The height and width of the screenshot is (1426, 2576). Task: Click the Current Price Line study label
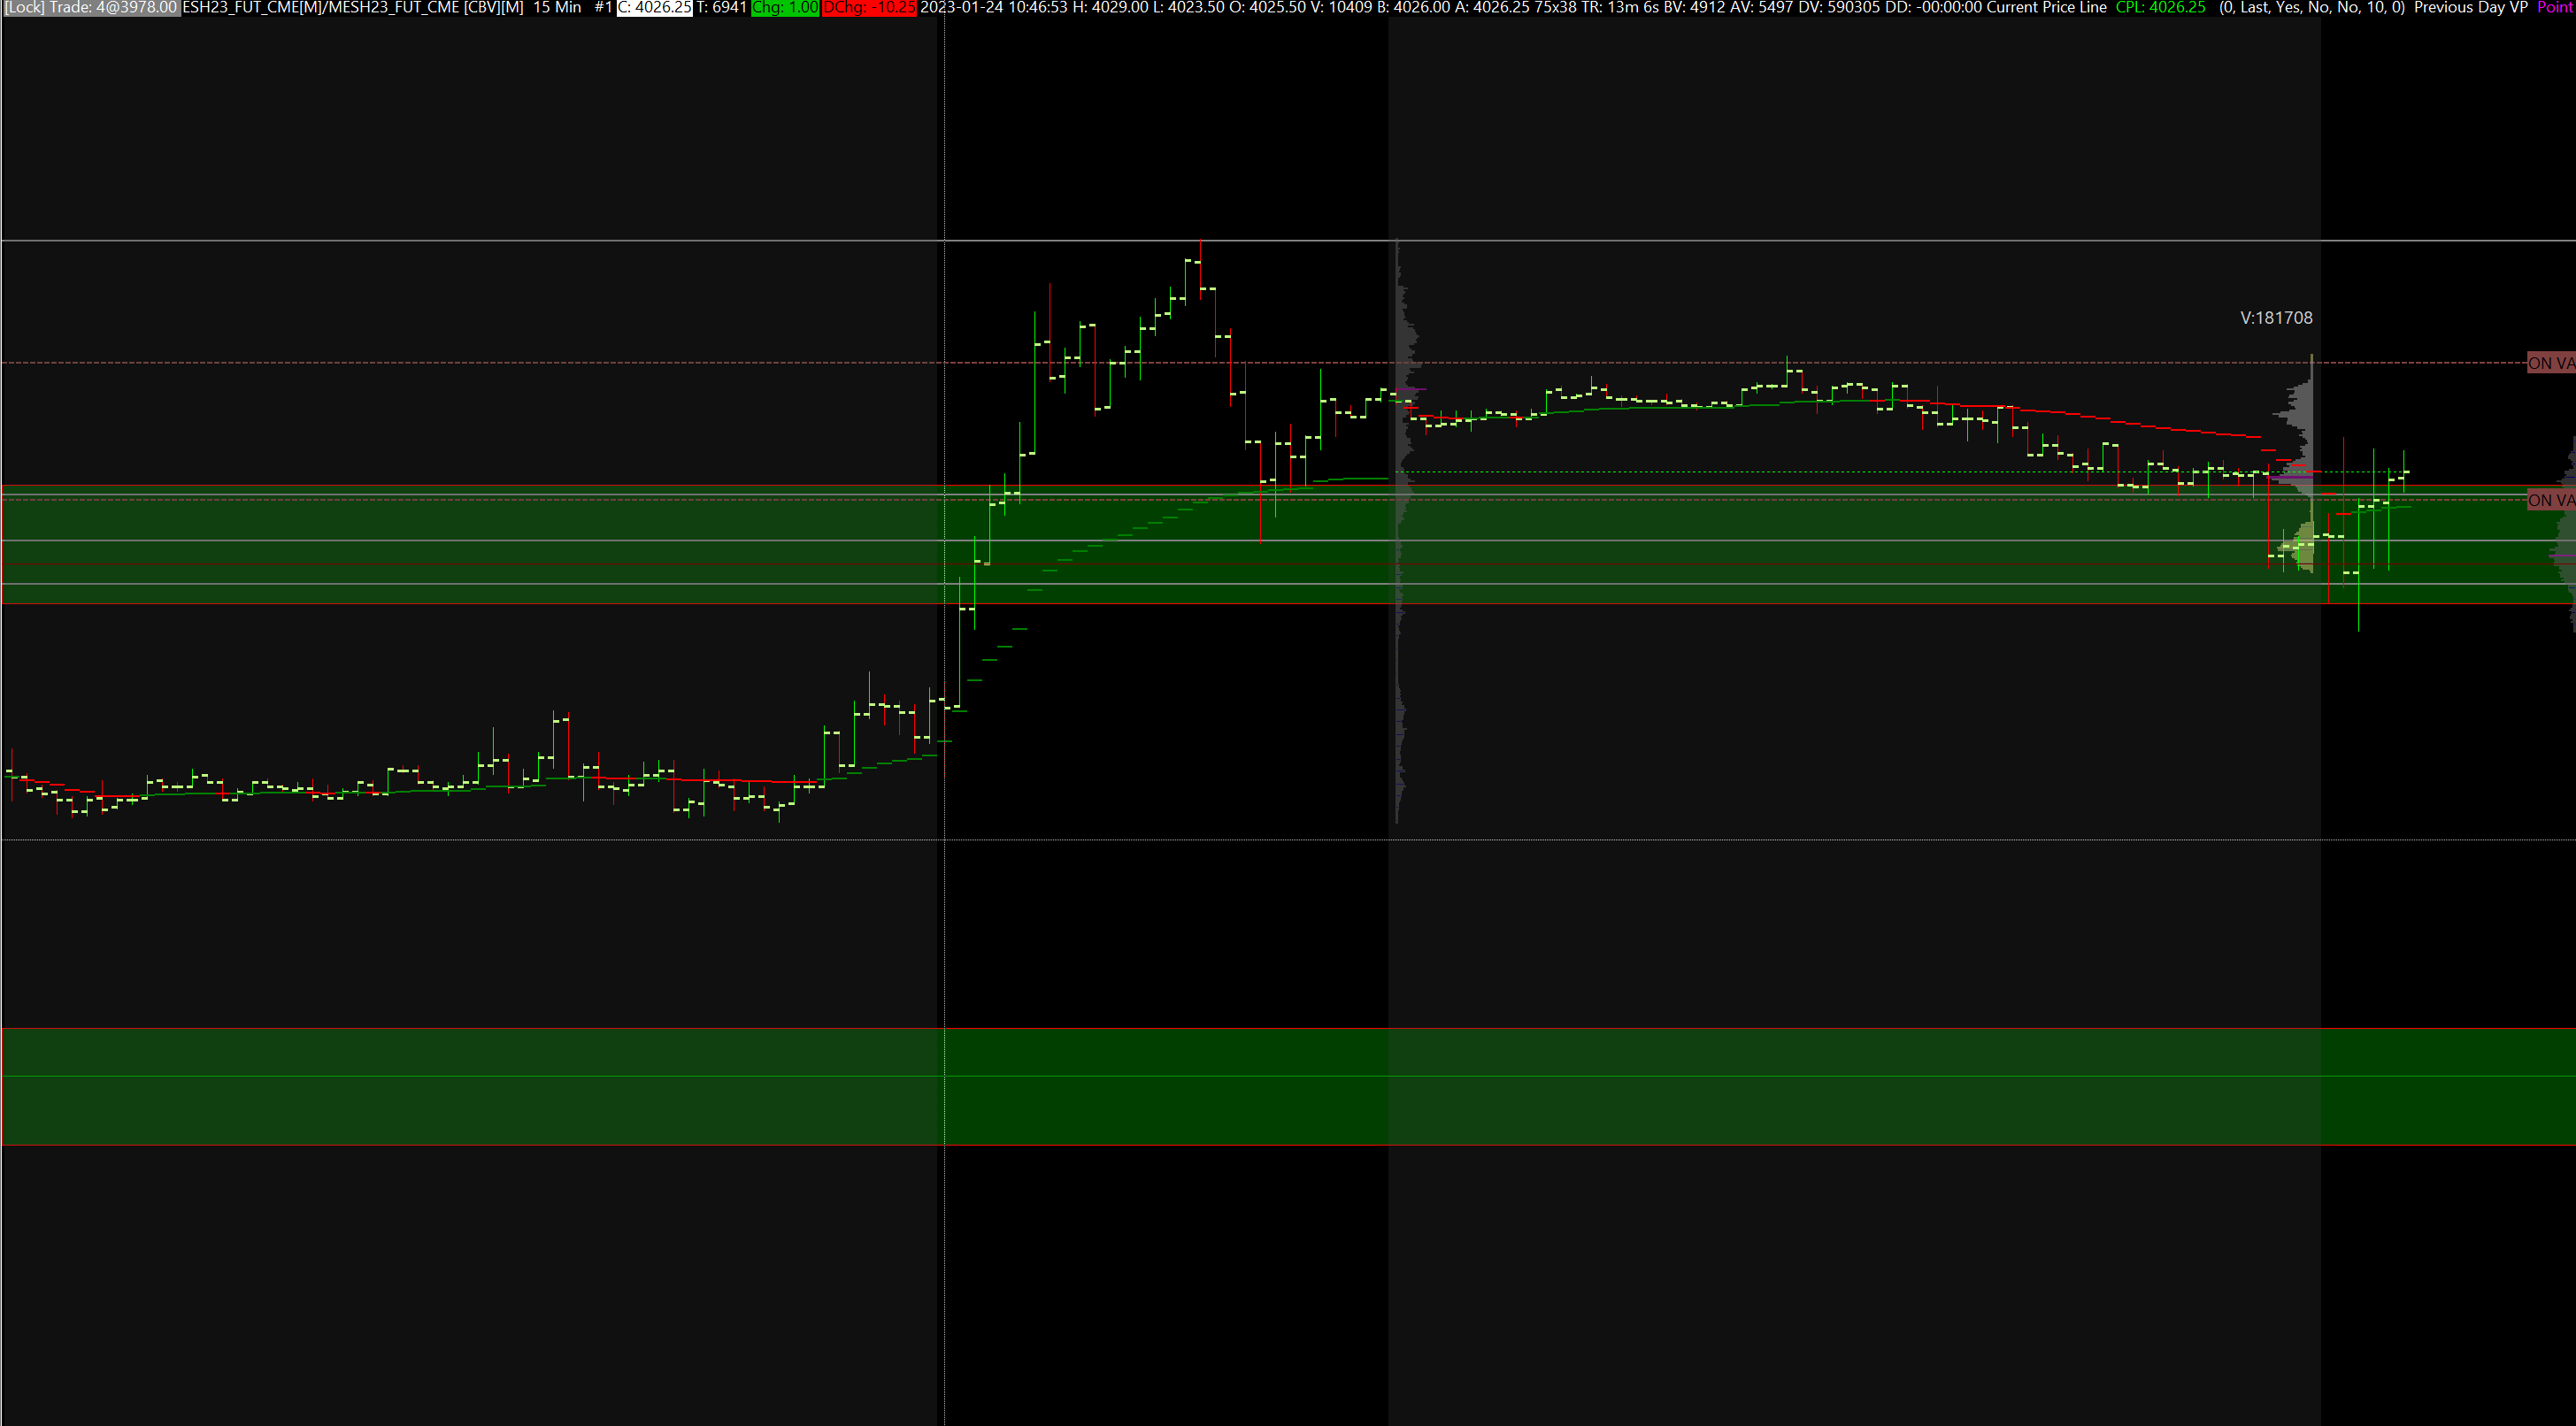point(2046,8)
